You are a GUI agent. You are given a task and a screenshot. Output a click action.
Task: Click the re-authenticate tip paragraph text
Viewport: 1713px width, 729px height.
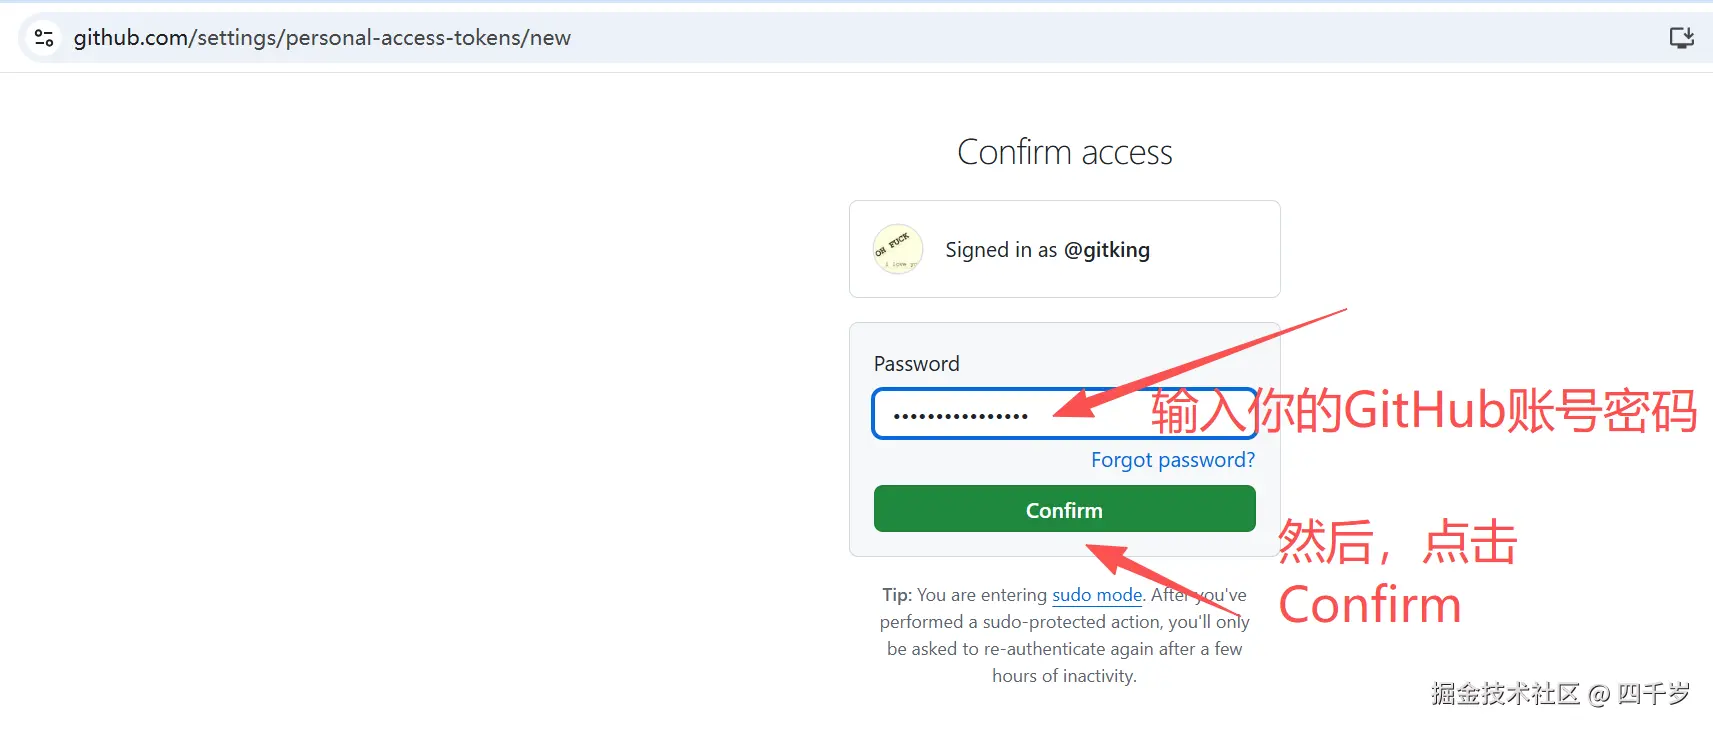[x=1064, y=635]
